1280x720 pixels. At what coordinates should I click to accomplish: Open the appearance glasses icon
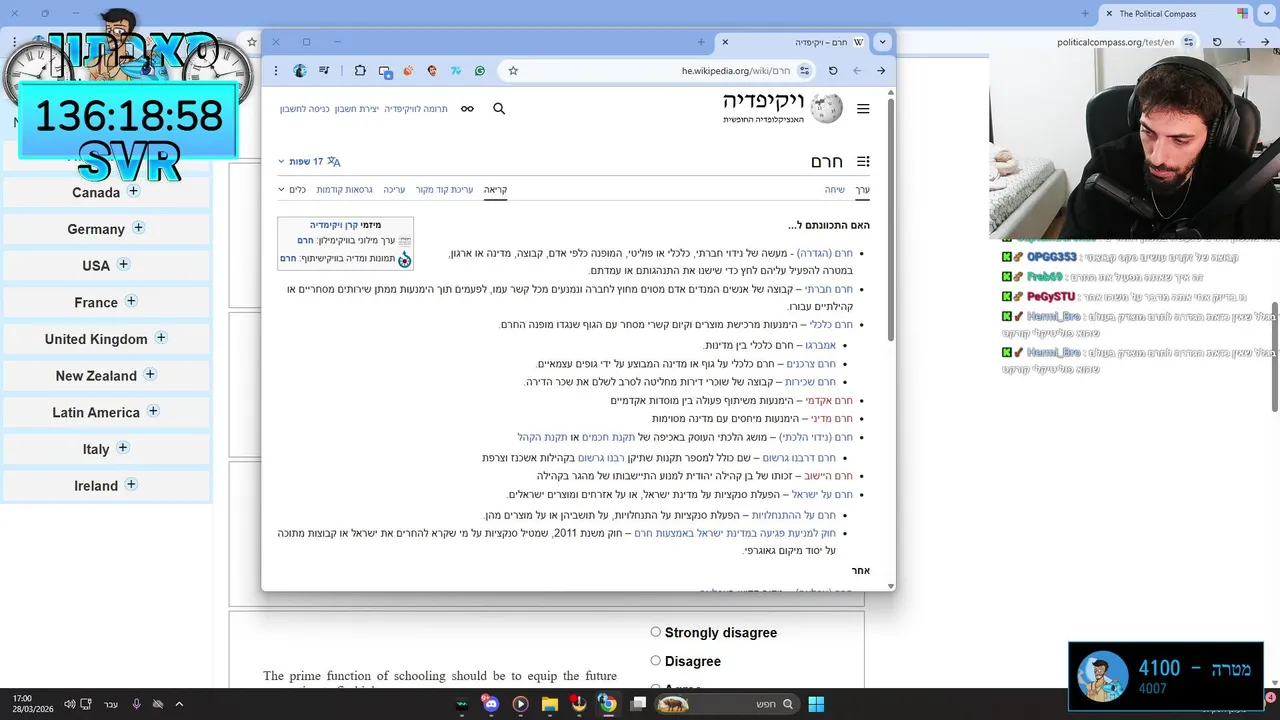click(x=467, y=108)
